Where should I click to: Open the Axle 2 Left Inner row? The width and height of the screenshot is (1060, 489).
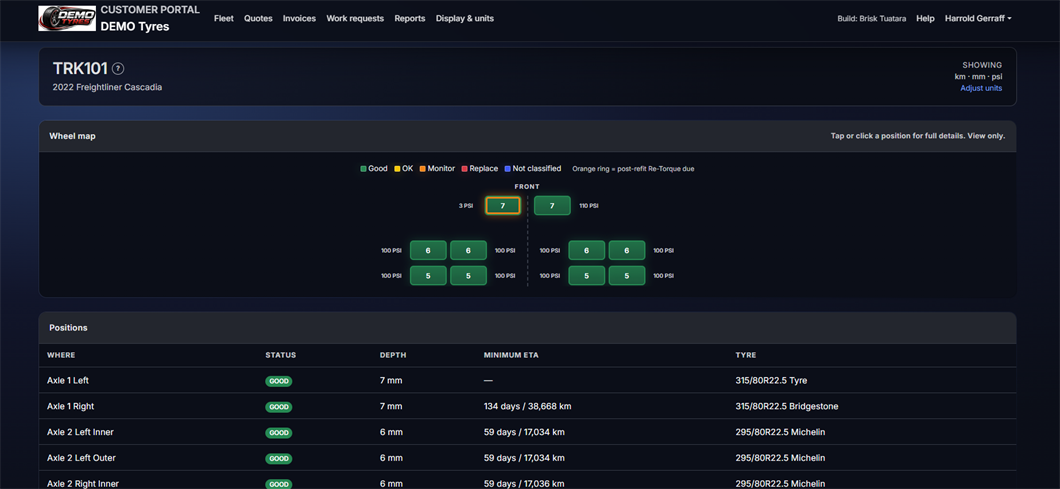click(527, 432)
